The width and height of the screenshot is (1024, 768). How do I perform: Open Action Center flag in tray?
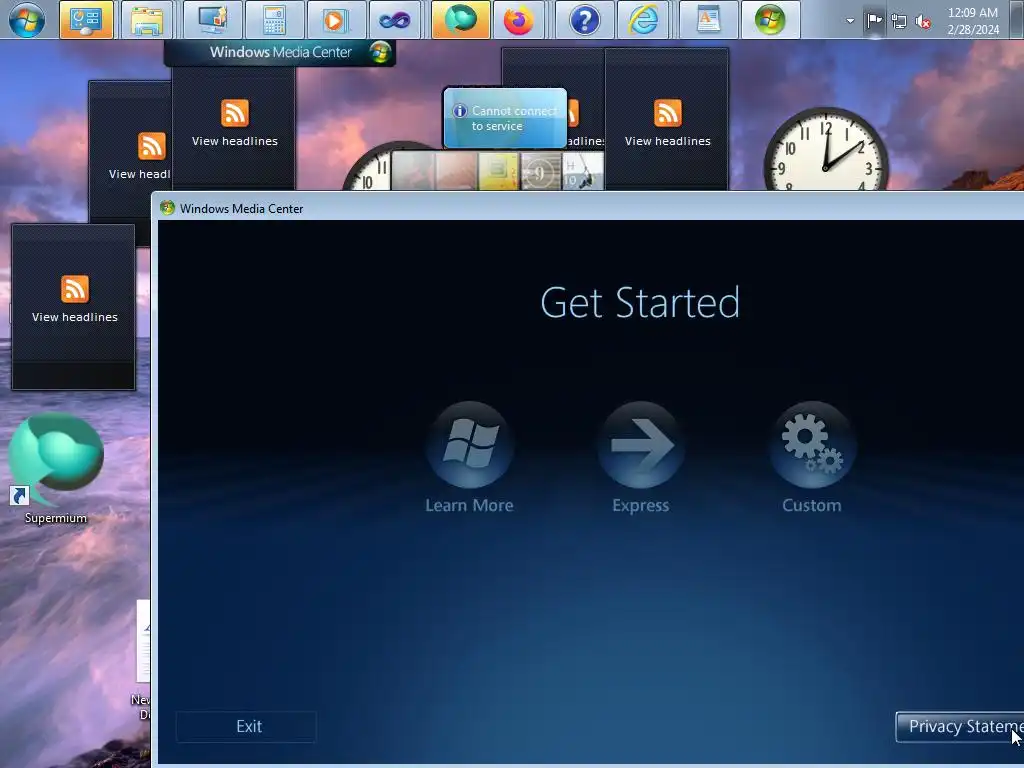874,20
